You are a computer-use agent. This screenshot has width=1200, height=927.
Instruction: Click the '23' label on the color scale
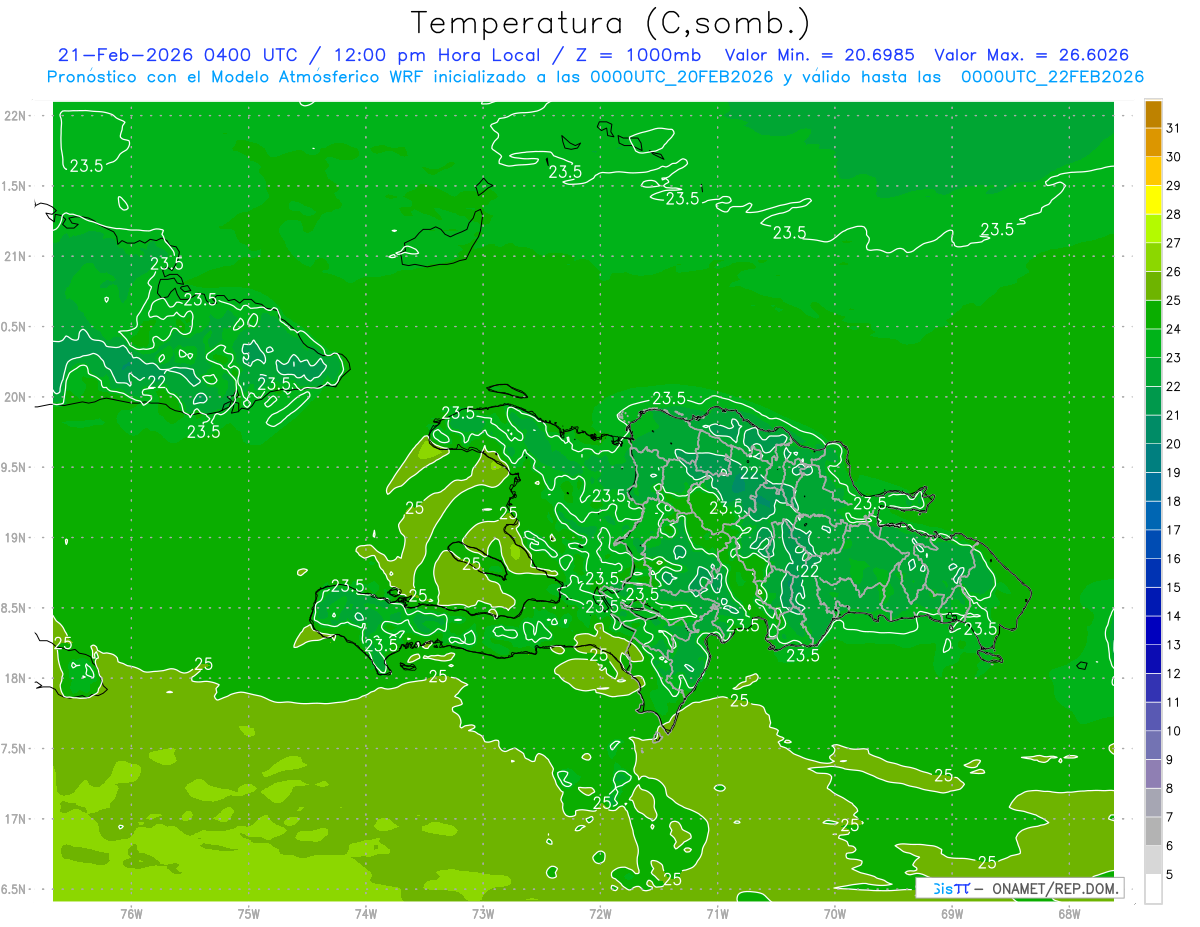[1174, 358]
